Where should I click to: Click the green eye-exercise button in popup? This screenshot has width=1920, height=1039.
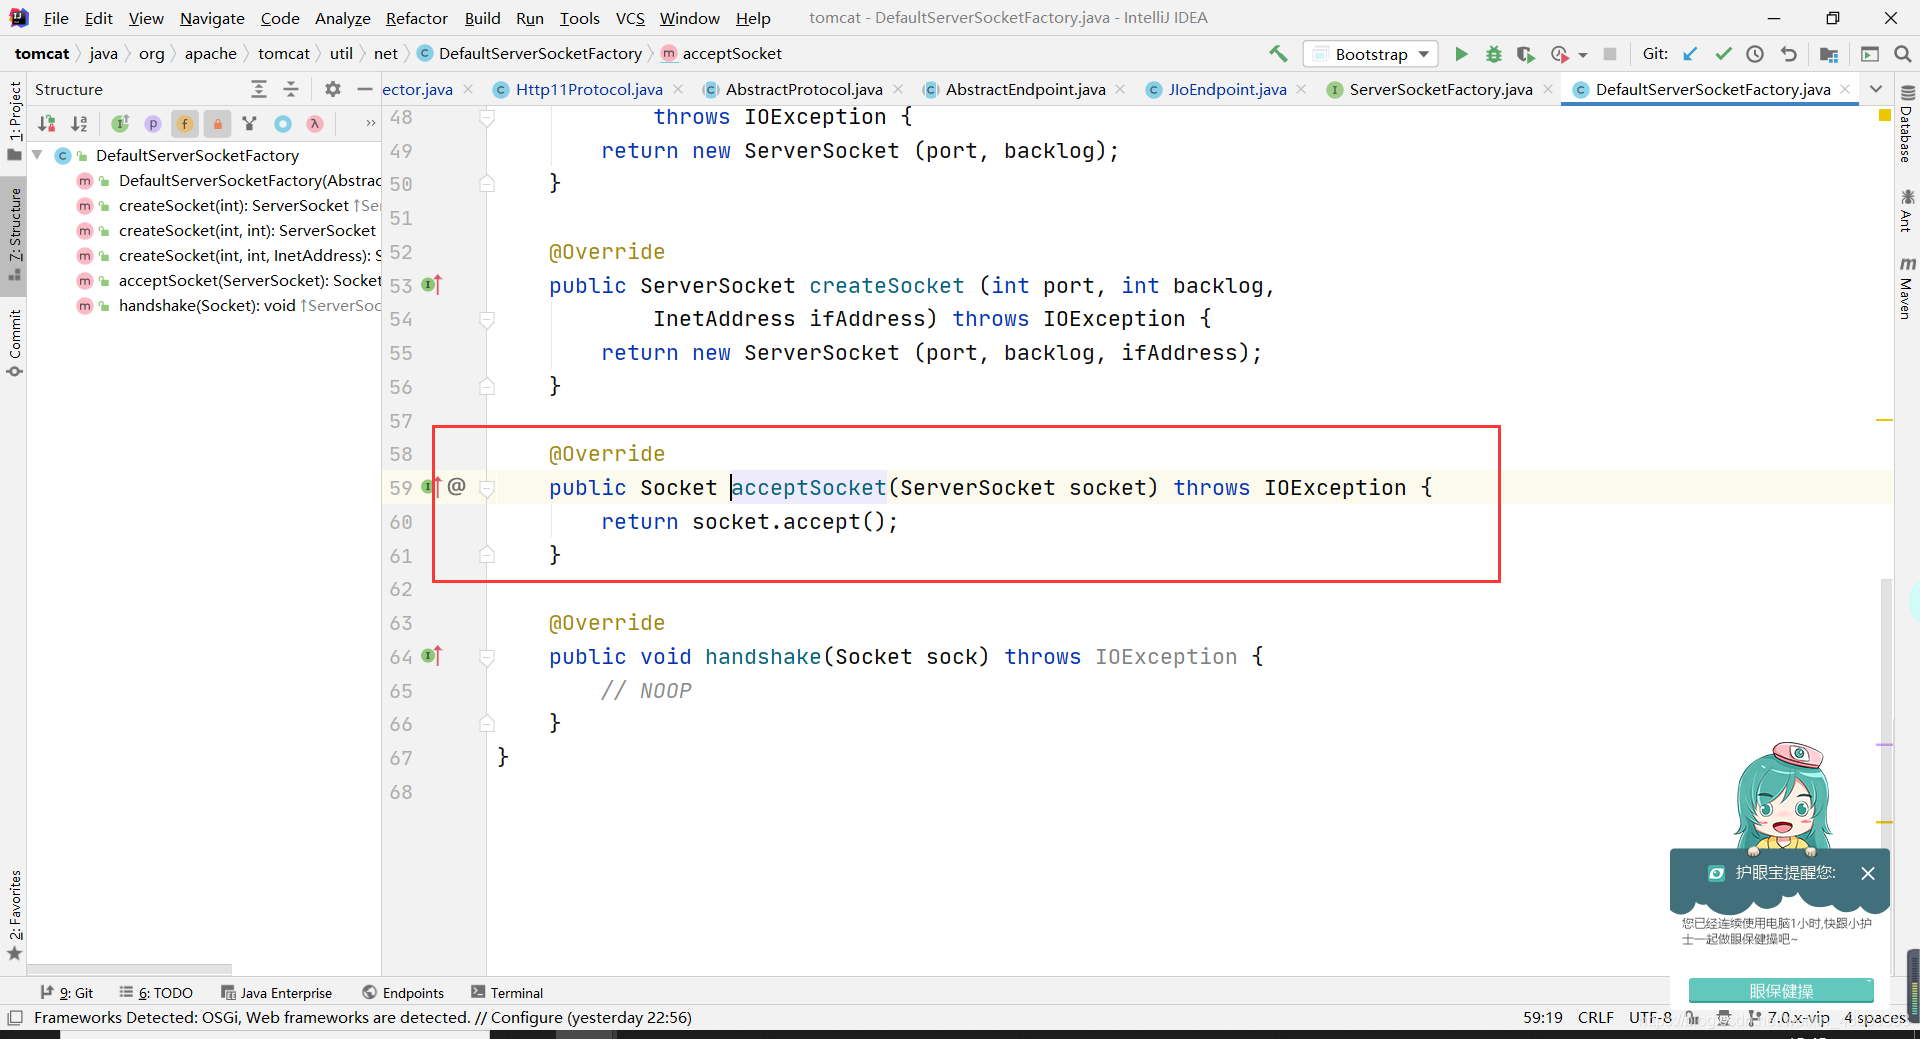1781,991
